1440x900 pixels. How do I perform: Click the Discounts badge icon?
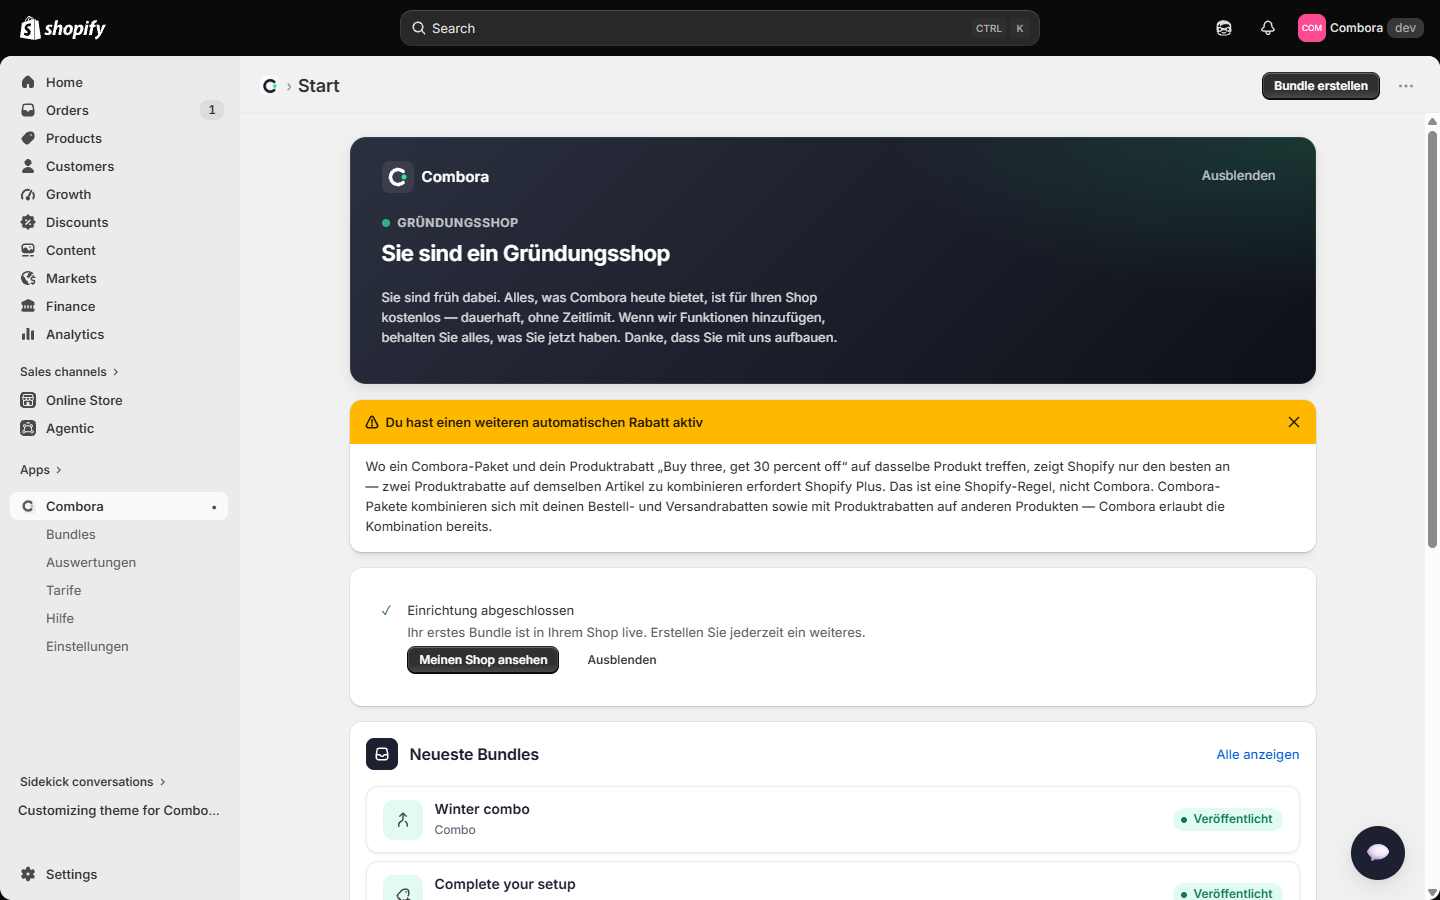(x=28, y=222)
